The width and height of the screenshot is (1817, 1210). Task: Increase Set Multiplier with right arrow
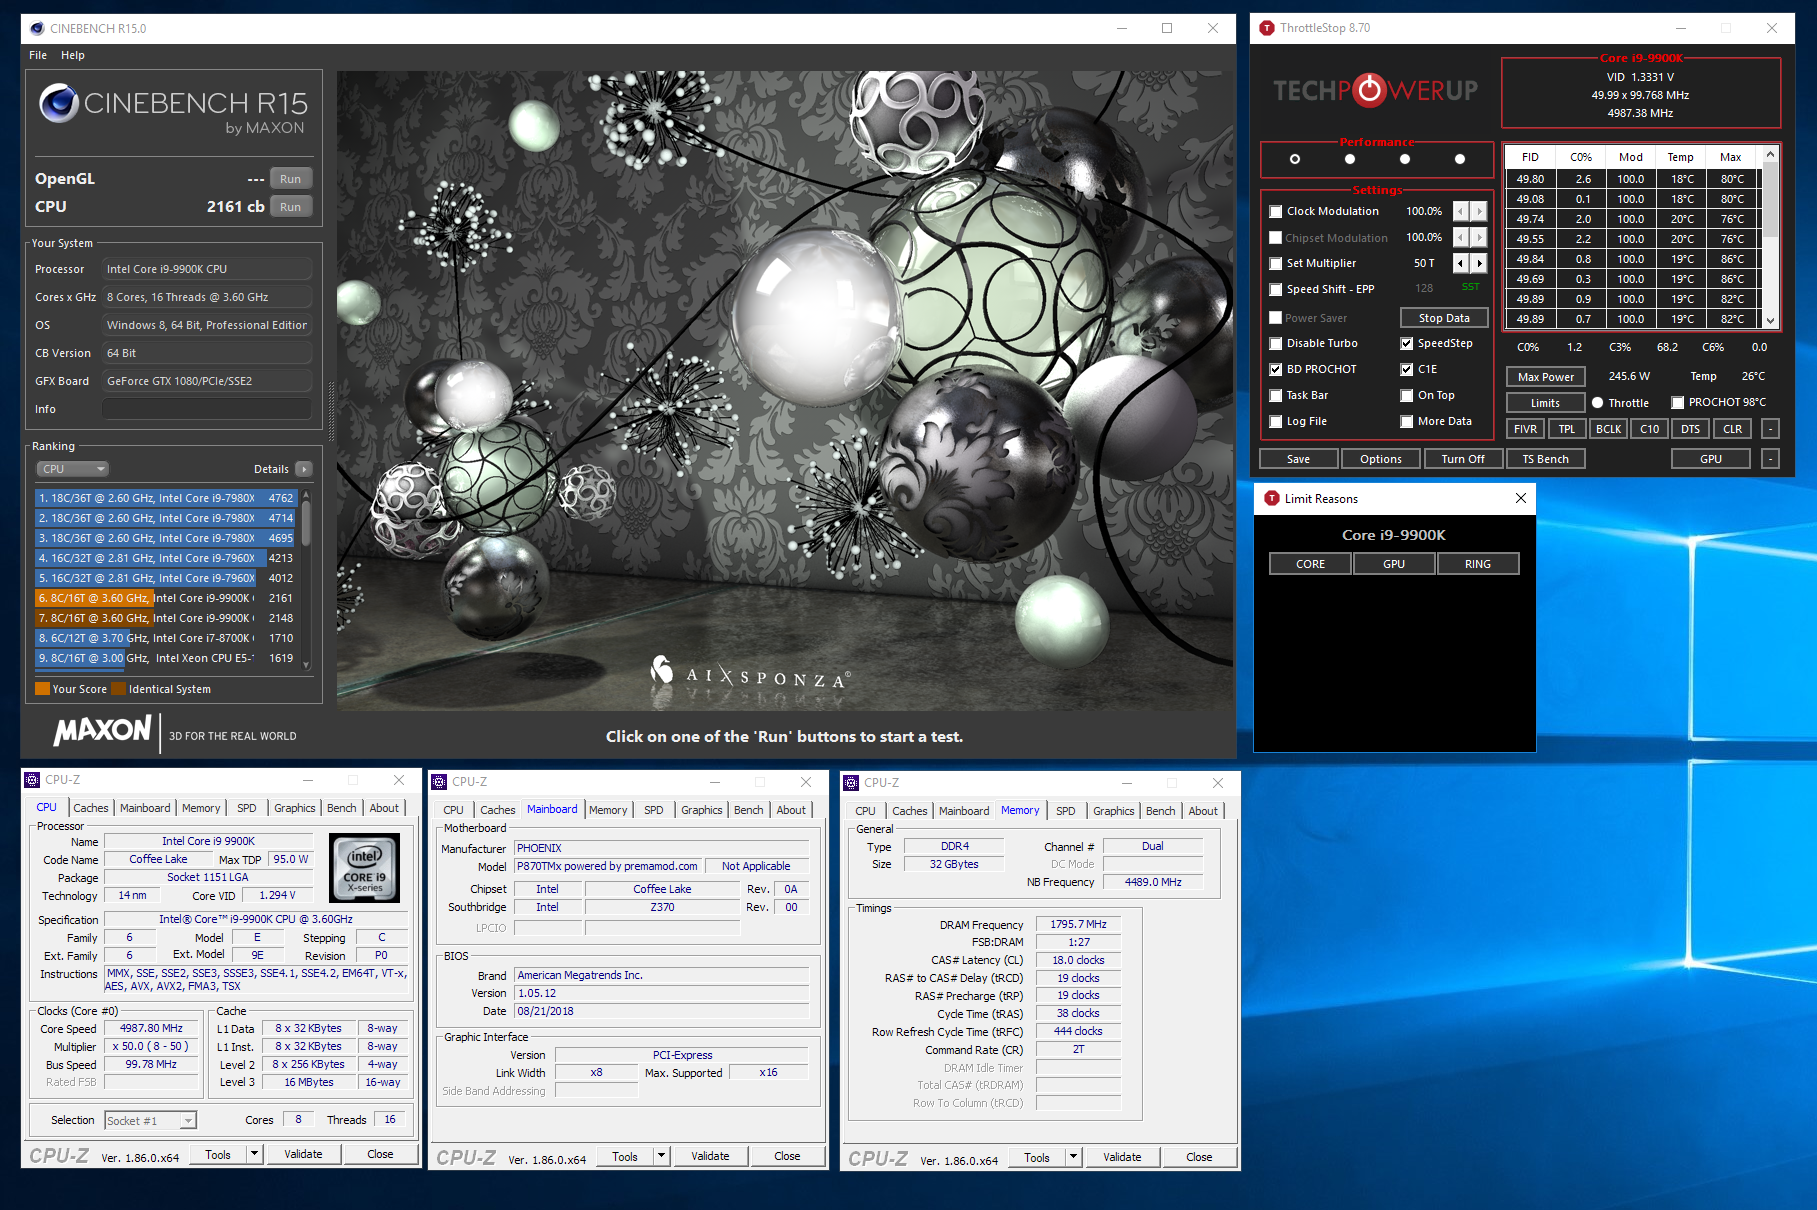(x=1479, y=263)
